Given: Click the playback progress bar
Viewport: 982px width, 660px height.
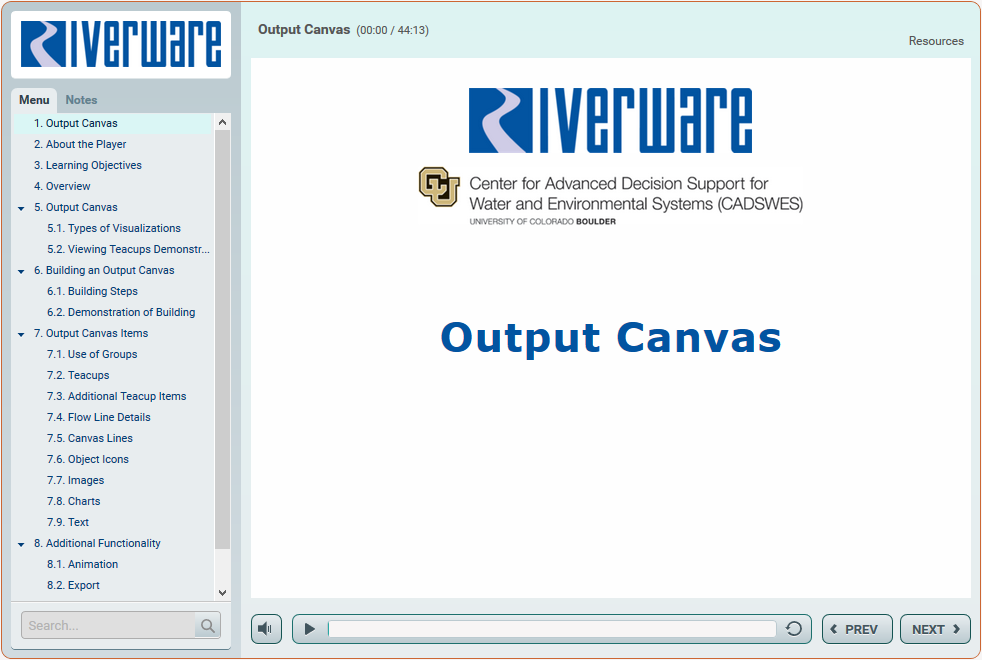Looking at the screenshot, I should click(552, 629).
